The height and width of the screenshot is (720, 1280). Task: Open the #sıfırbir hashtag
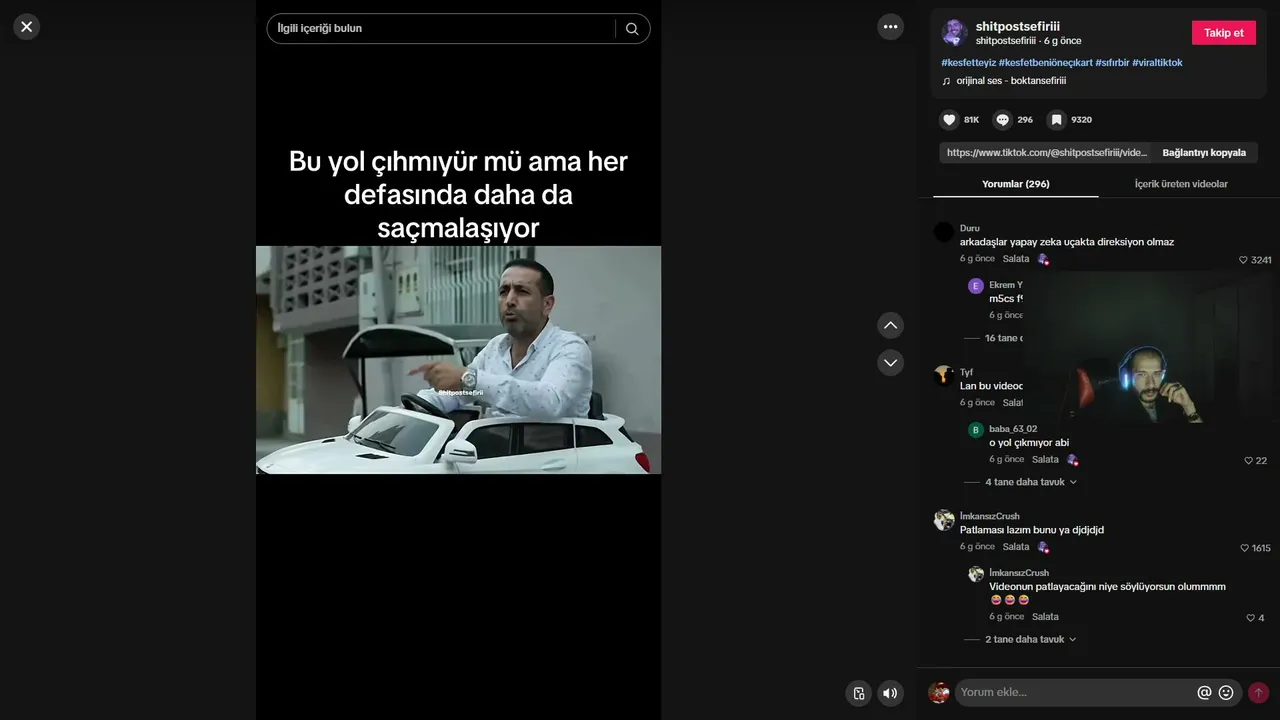(x=1112, y=63)
